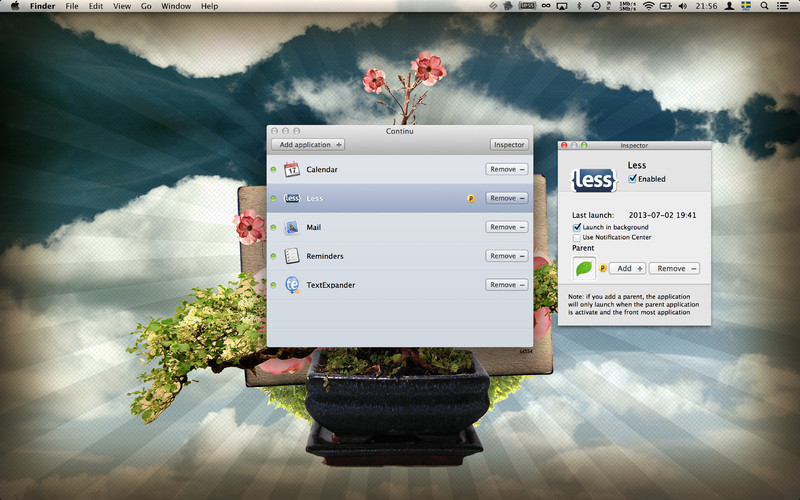
Task: Click the battery charging status icon
Action: coord(665,6)
